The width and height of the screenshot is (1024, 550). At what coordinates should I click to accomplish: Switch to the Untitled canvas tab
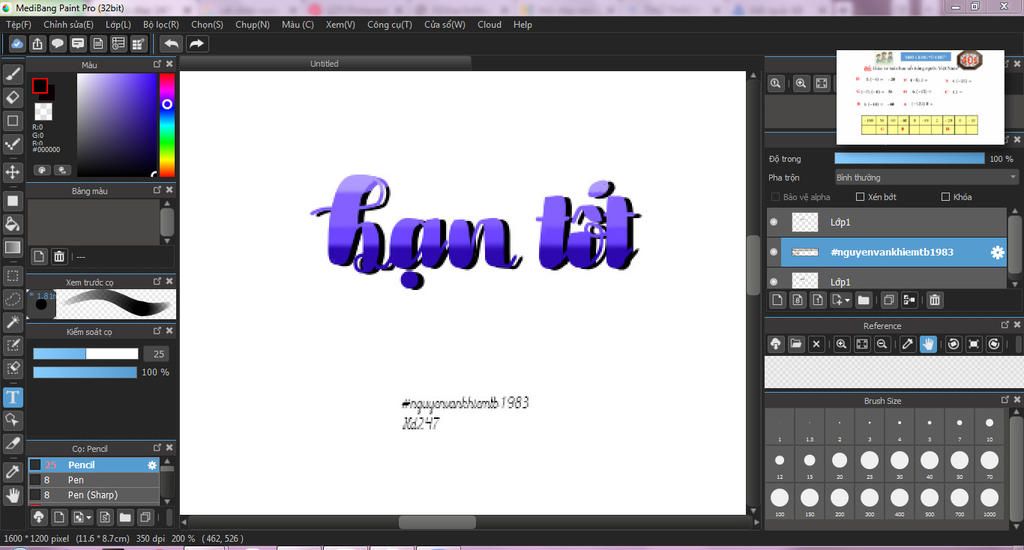click(x=325, y=63)
